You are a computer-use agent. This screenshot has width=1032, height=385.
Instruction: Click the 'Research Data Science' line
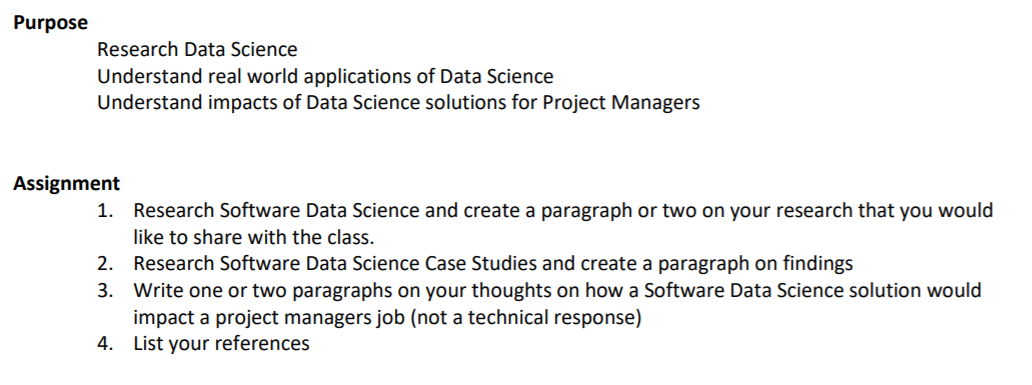coord(197,49)
